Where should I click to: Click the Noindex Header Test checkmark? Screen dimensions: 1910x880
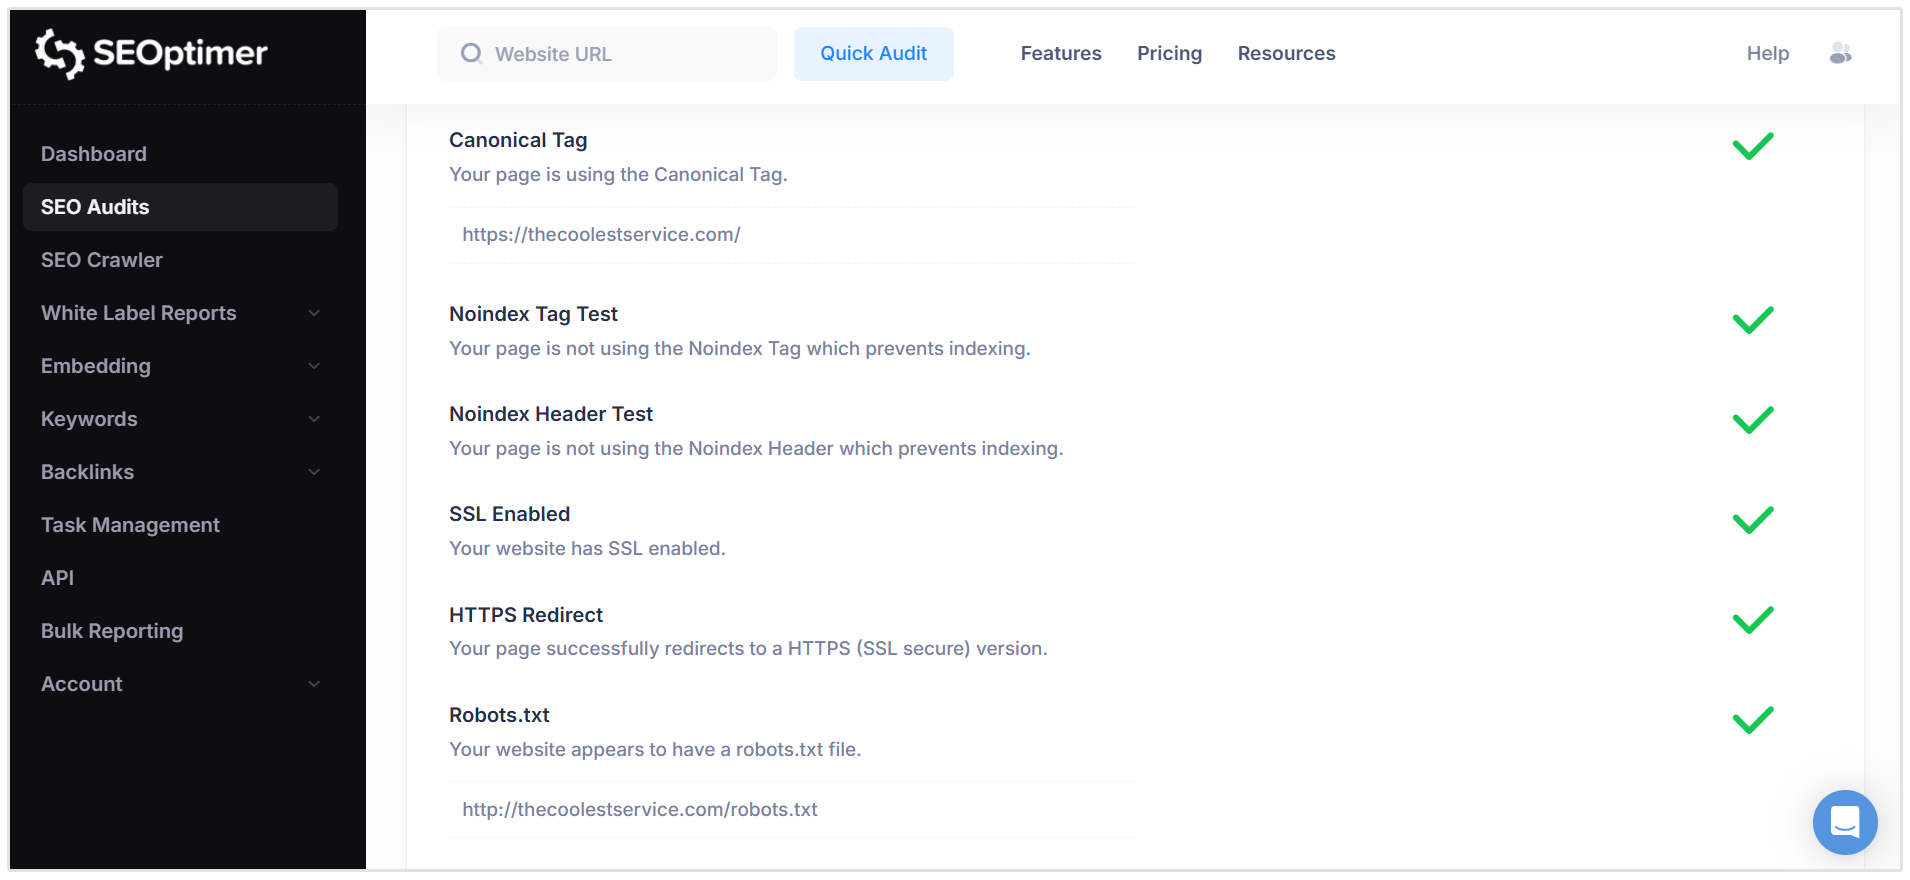click(1753, 420)
